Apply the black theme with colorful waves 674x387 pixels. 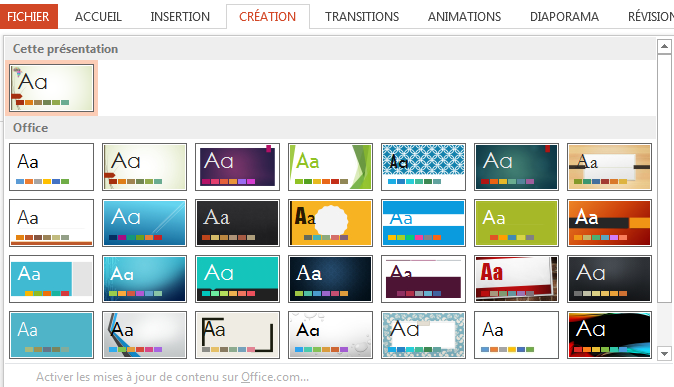610,335
